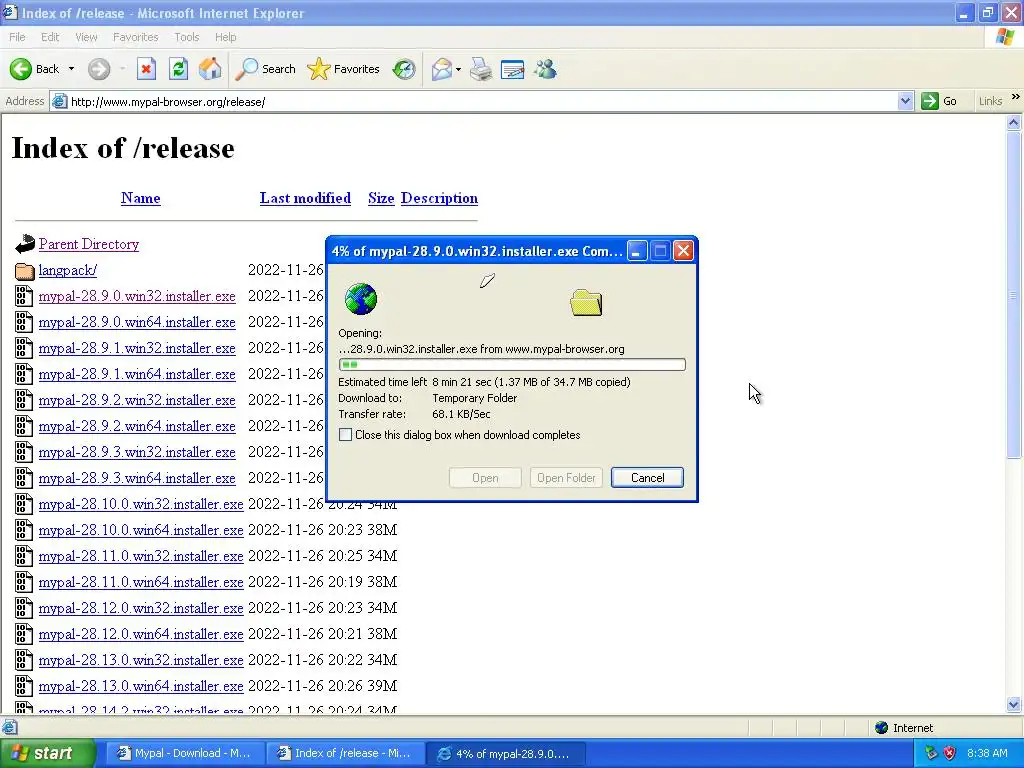Open the Parent Directory link

[x=89, y=244]
